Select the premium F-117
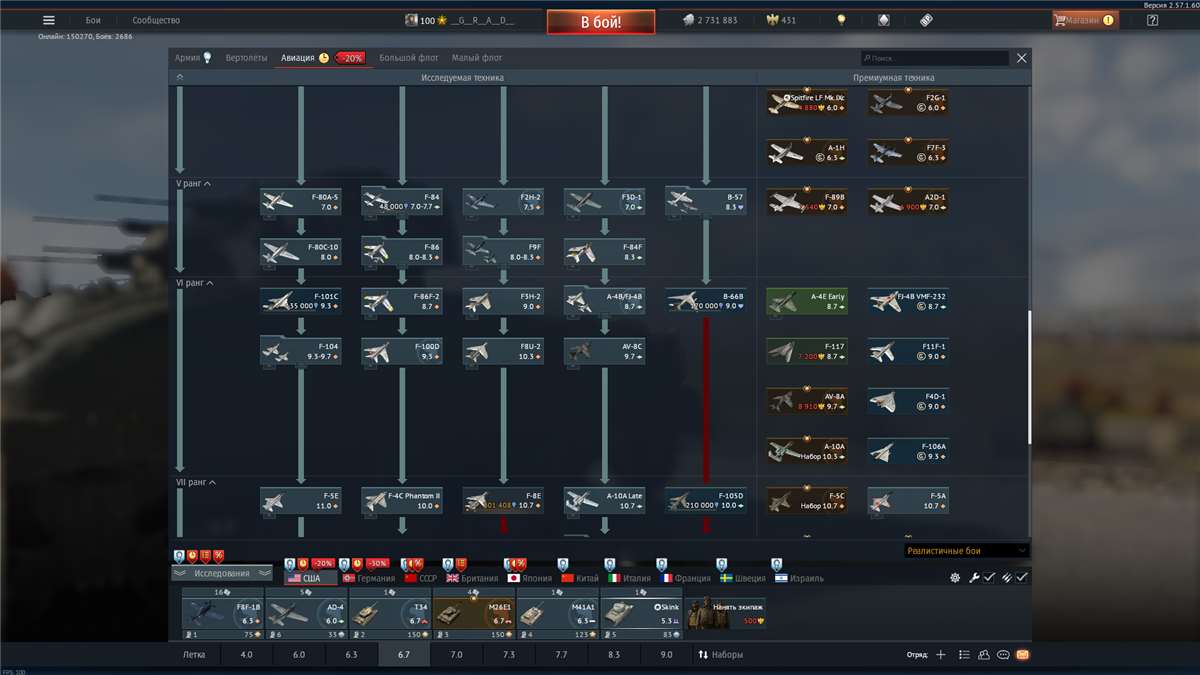The width and height of the screenshot is (1200, 675). point(807,351)
